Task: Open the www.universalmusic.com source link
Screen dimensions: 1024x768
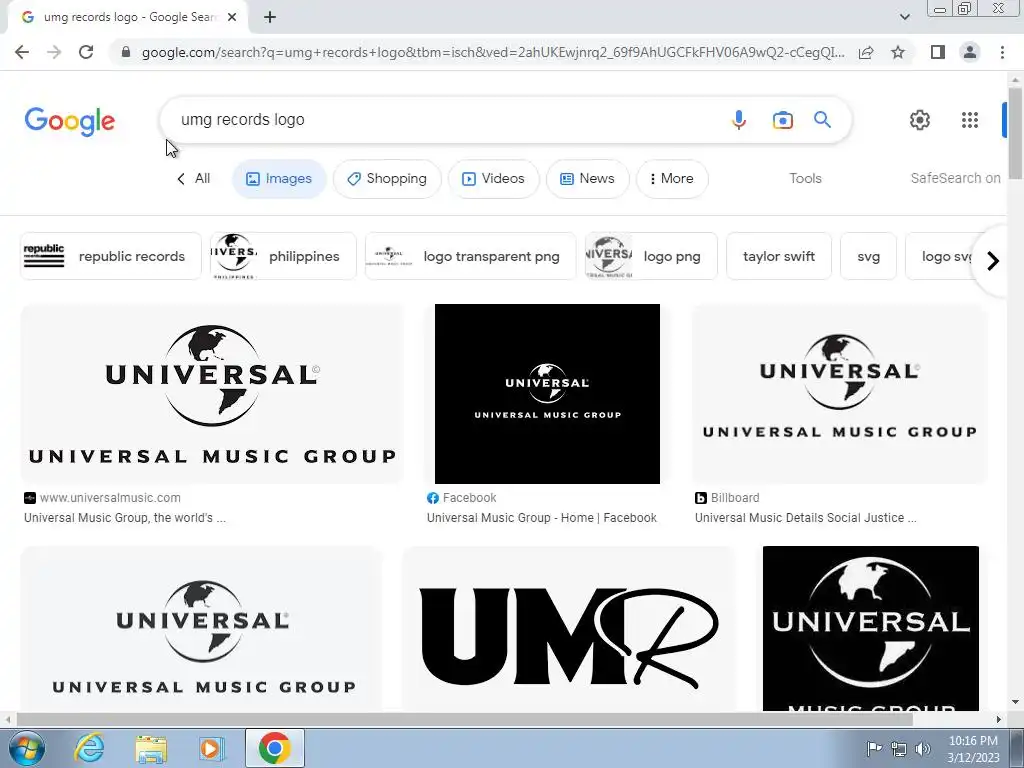Action: click(x=103, y=498)
